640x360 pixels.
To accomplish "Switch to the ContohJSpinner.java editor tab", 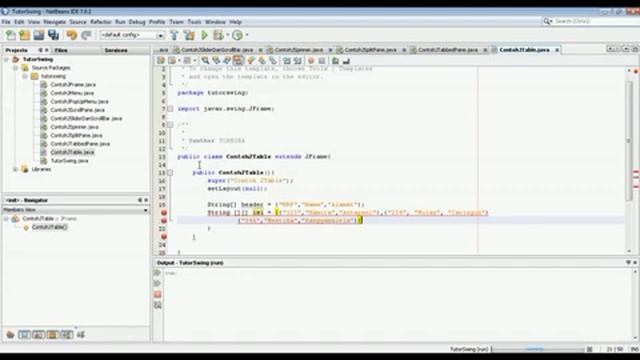I will coord(298,50).
